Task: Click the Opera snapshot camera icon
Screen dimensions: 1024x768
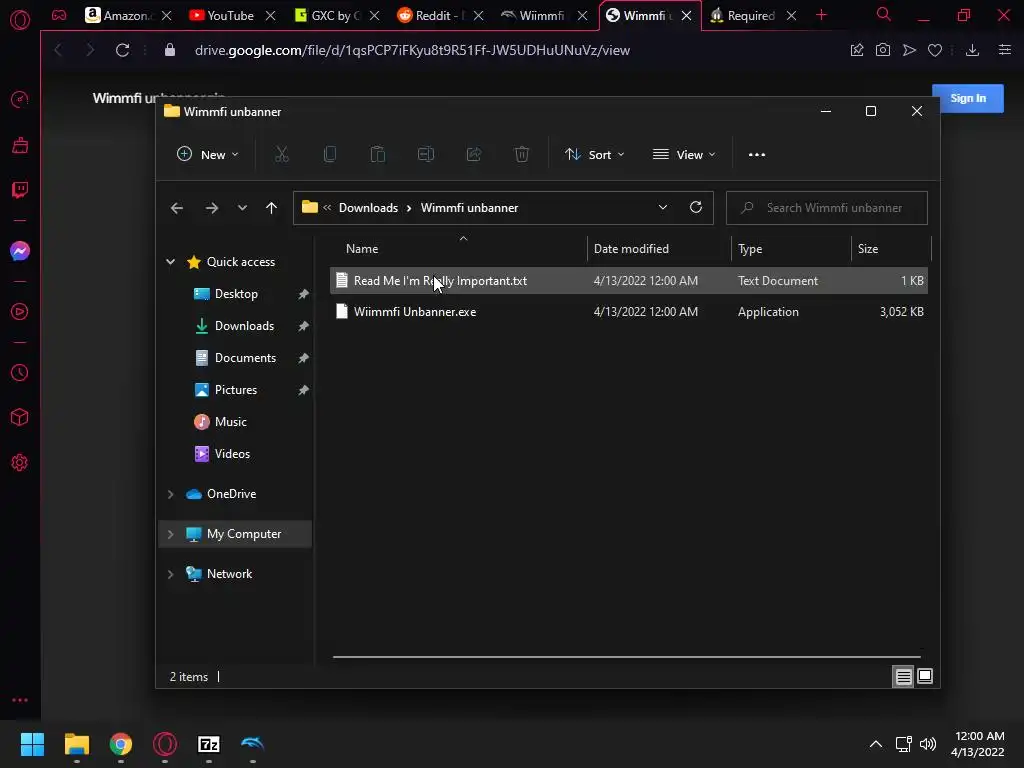Action: pos(882,50)
